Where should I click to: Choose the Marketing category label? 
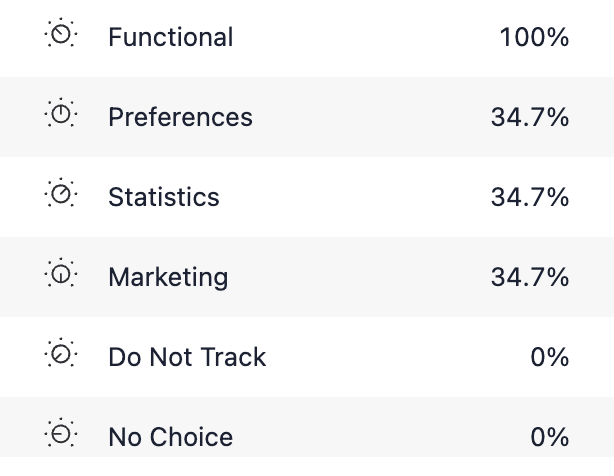(168, 277)
